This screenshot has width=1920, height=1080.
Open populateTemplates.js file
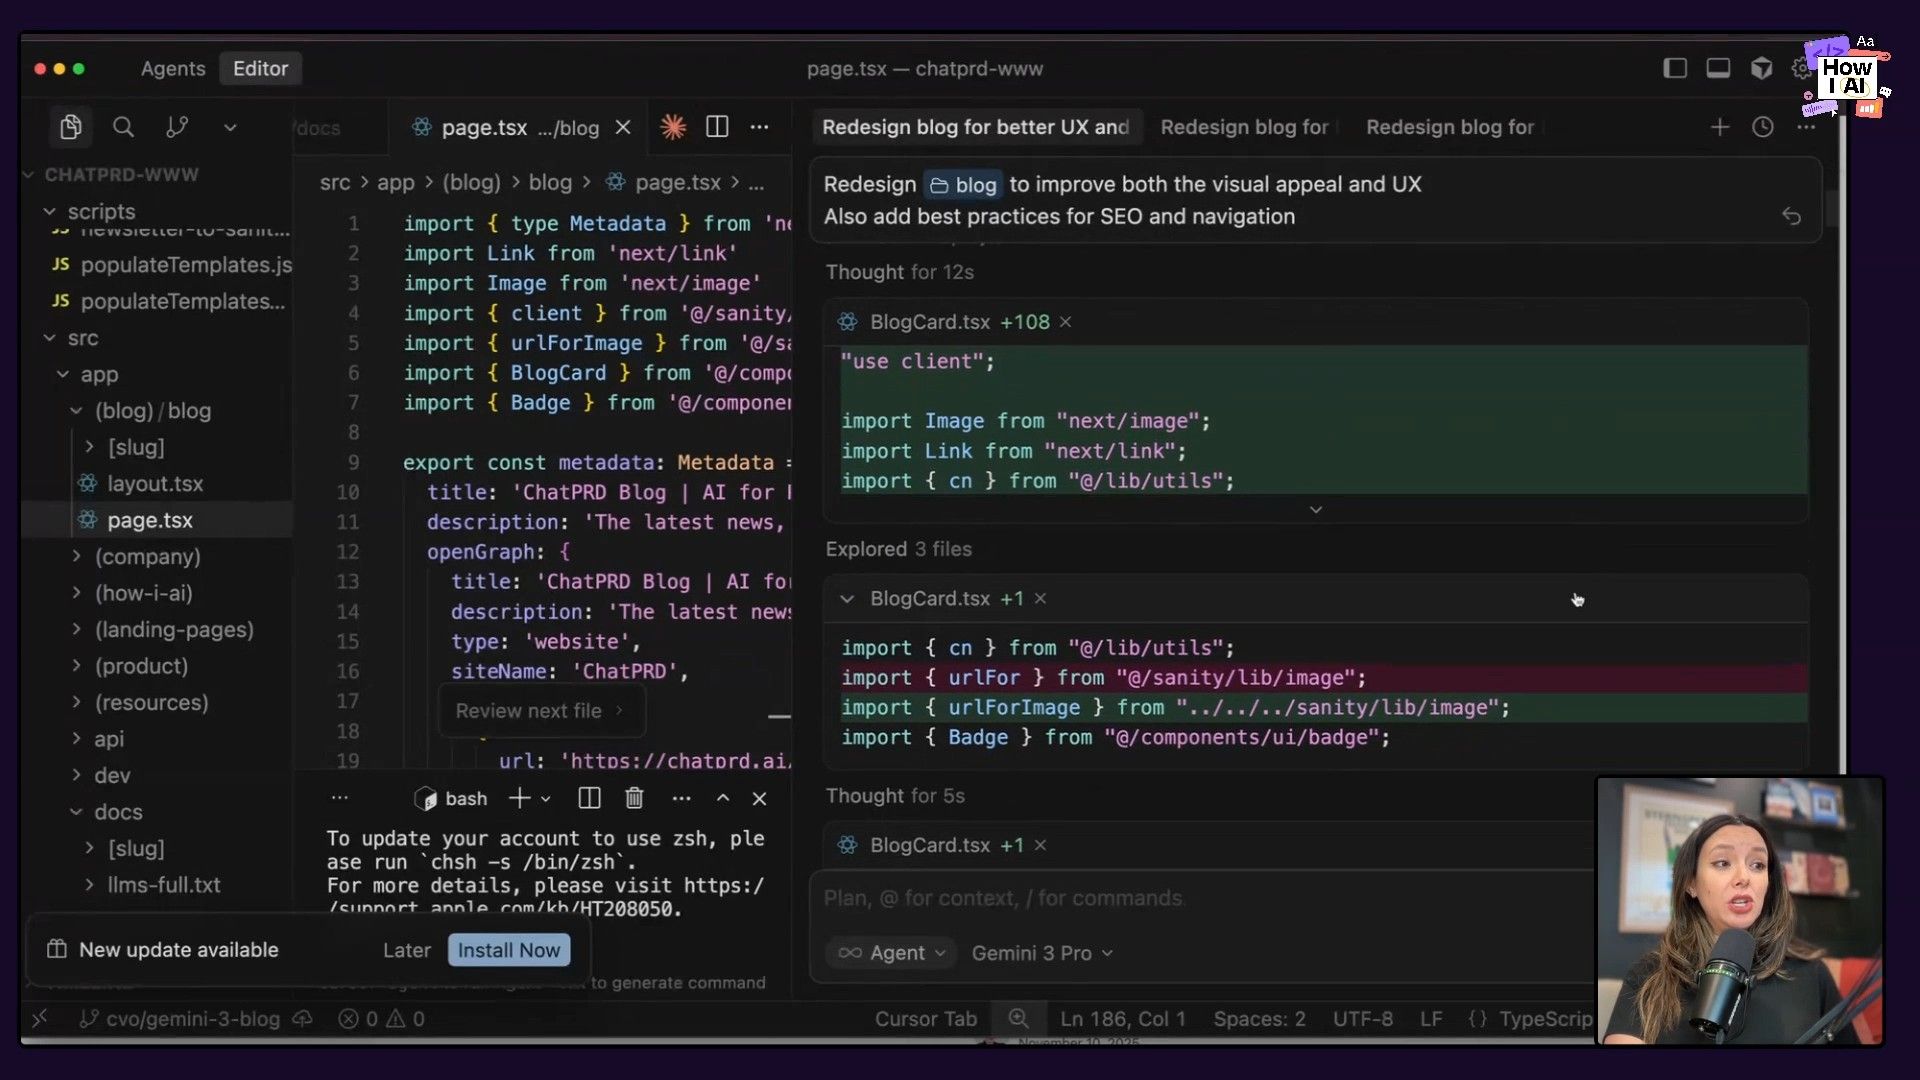click(x=185, y=265)
